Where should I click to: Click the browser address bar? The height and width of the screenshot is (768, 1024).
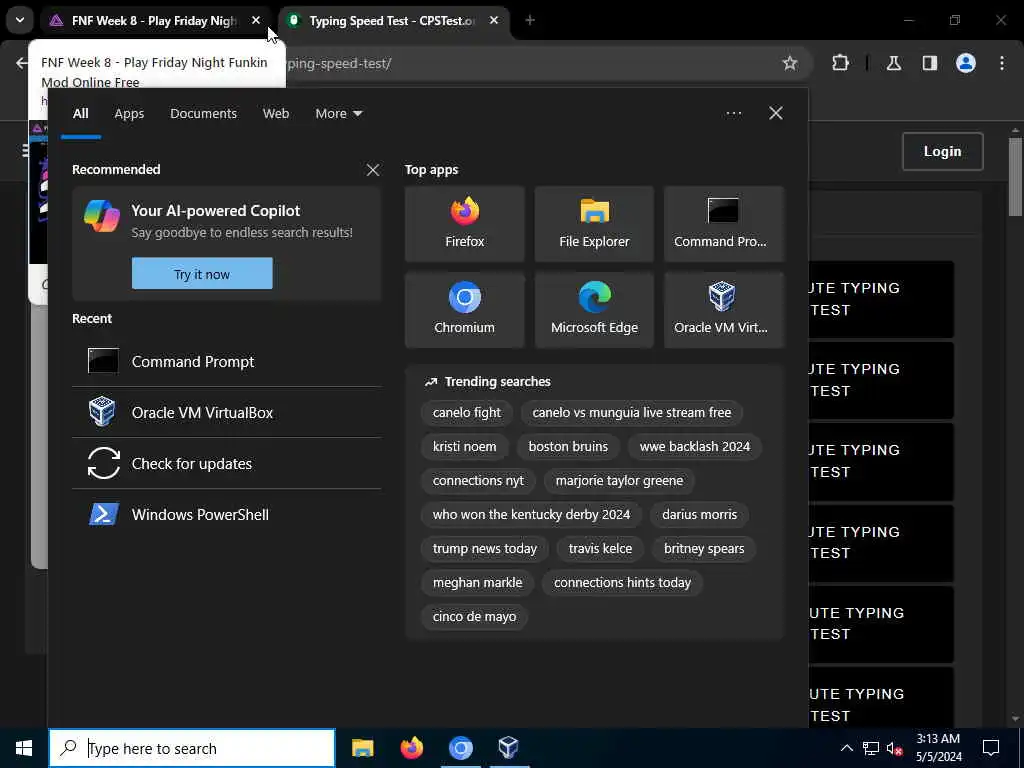click(522, 63)
